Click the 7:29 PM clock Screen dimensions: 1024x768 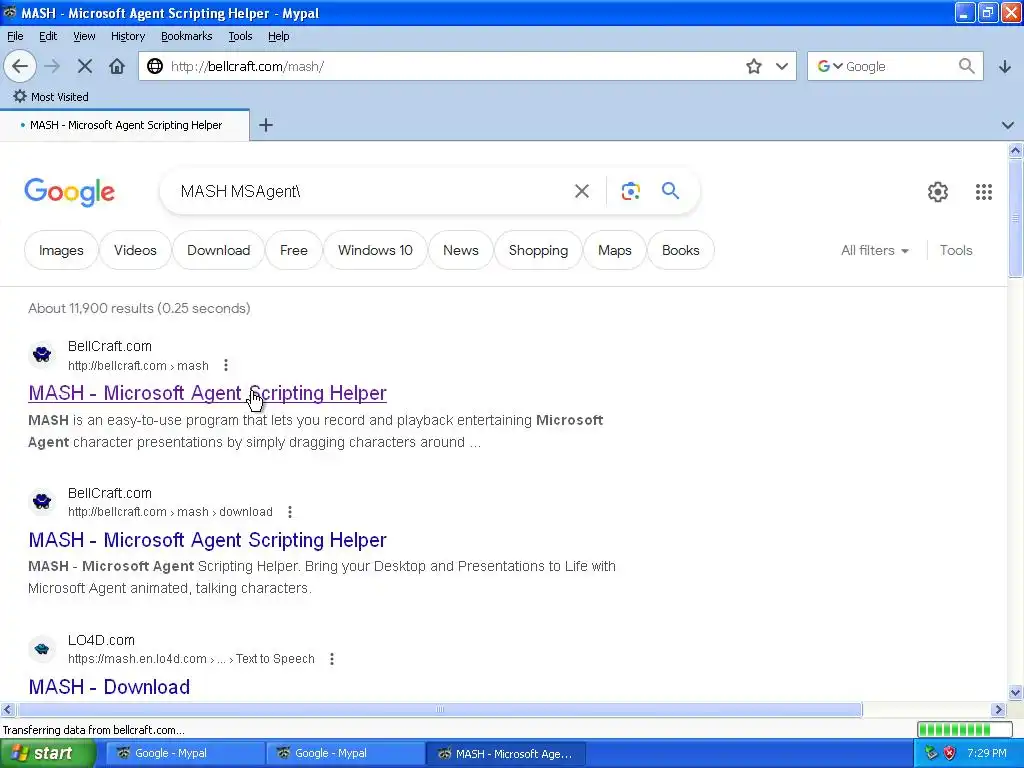click(x=987, y=753)
